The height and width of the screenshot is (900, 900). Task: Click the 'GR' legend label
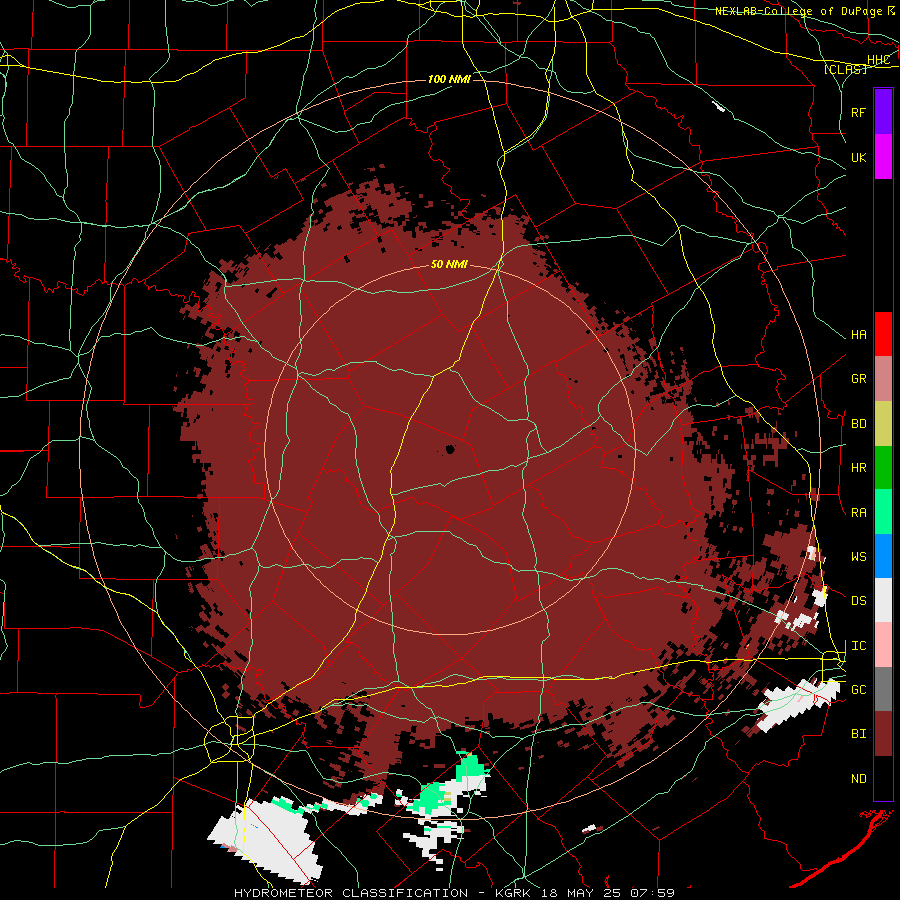coord(858,379)
